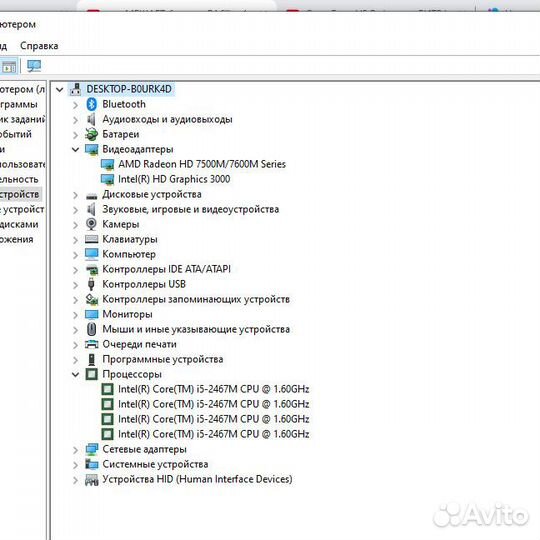Select Аудиовходы и аудиовыходы label
Screen dimensions: 540x540
click(x=167, y=119)
